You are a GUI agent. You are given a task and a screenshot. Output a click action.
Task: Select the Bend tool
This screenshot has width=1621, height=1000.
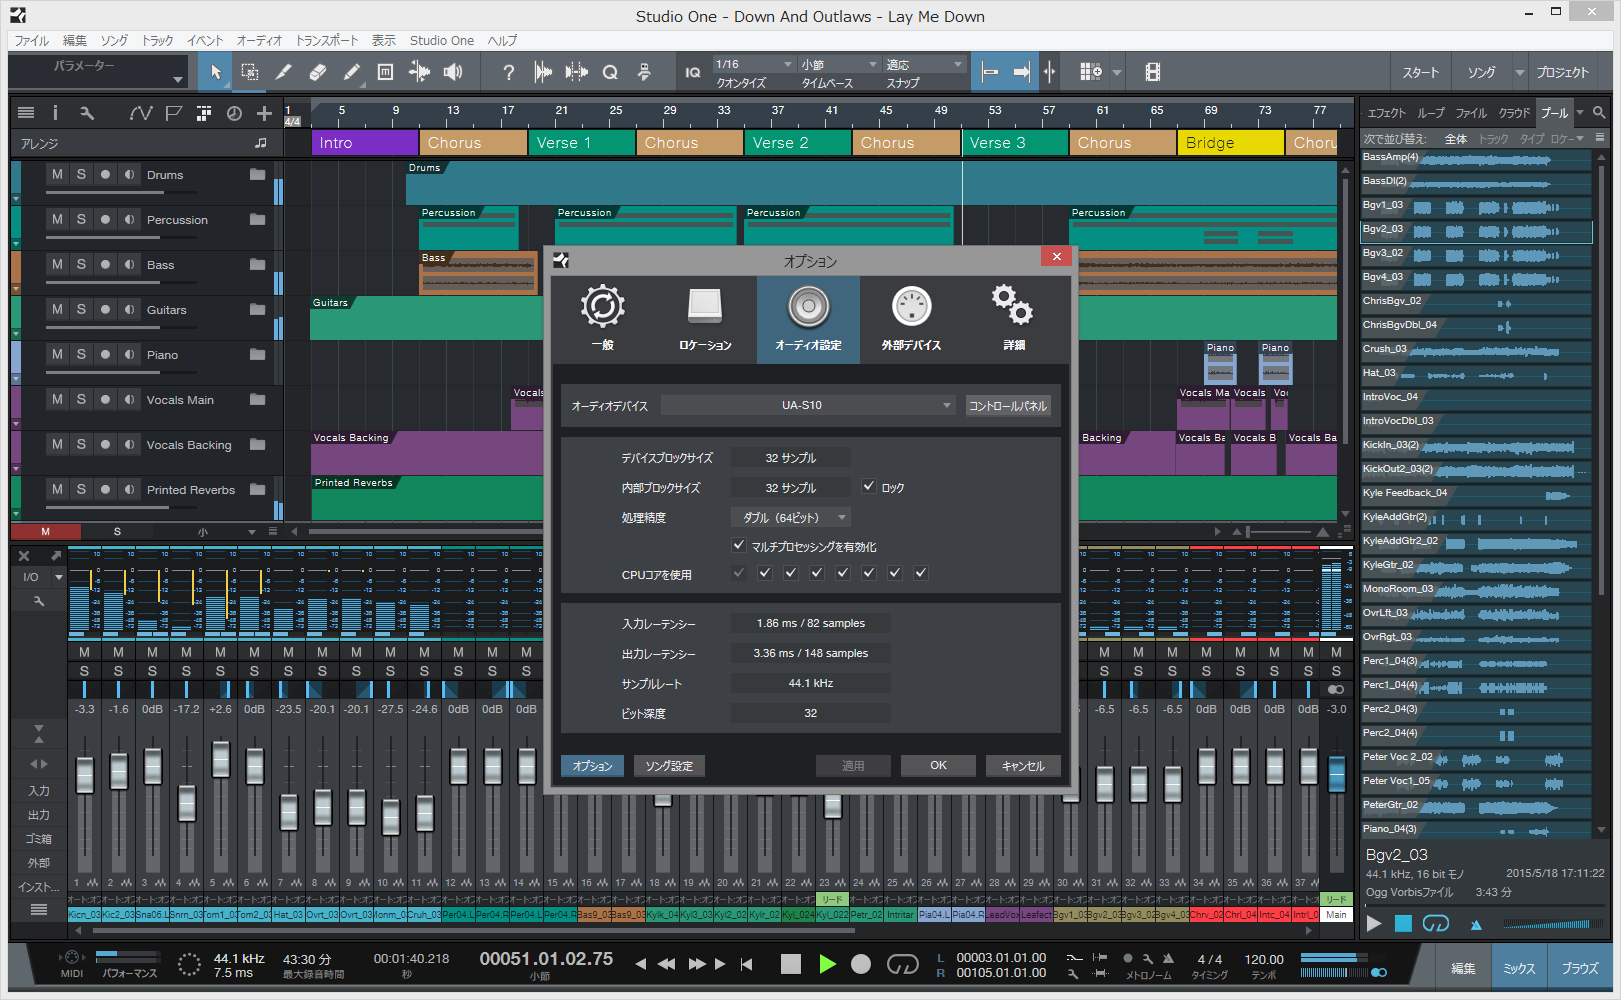pyautogui.click(x=420, y=72)
